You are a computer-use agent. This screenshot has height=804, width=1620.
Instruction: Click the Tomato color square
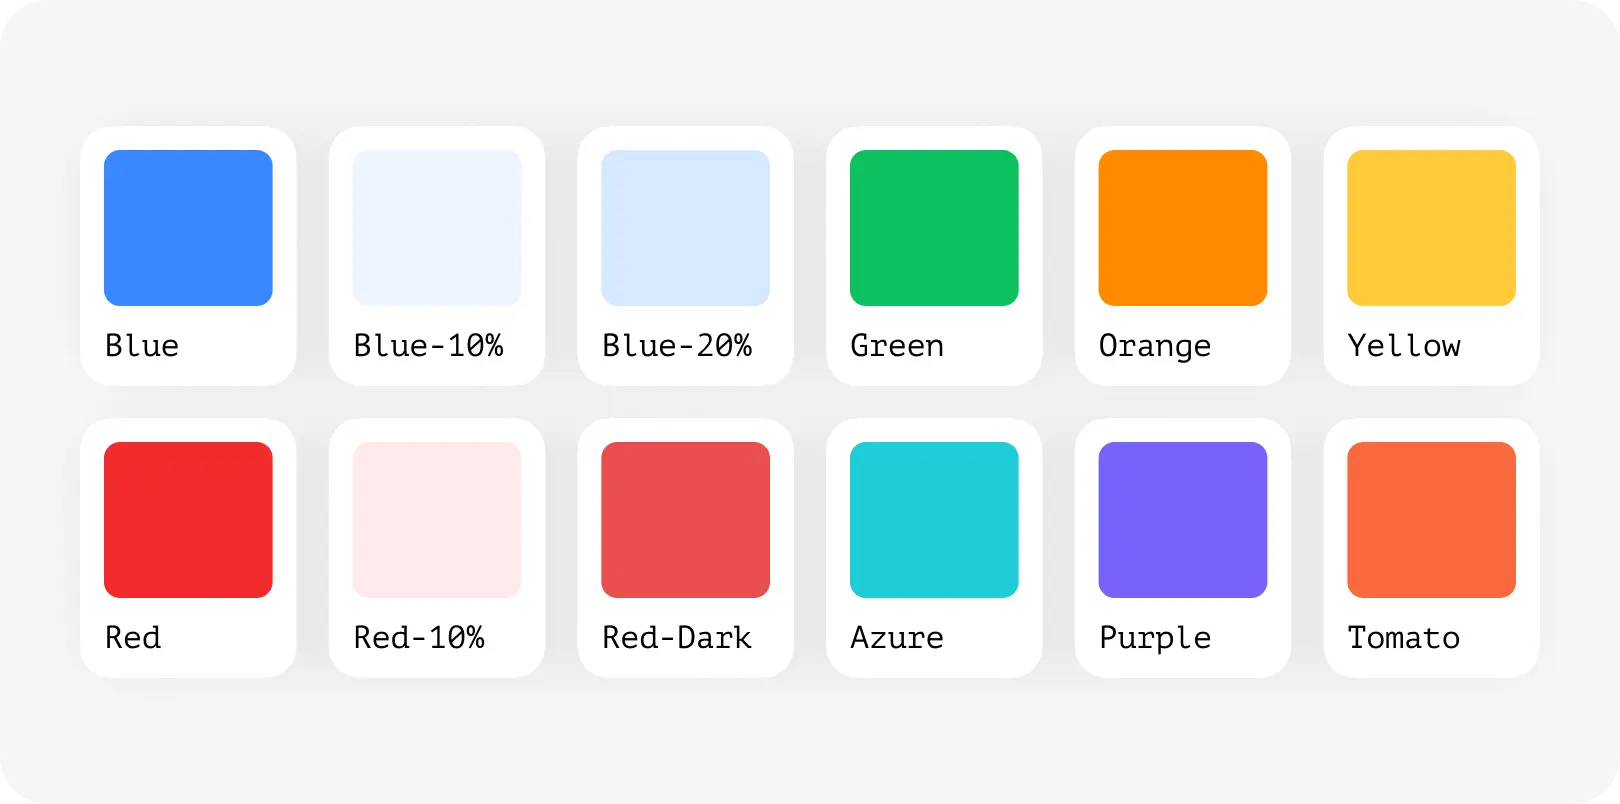pyautogui.click(x=1431, y=520)
